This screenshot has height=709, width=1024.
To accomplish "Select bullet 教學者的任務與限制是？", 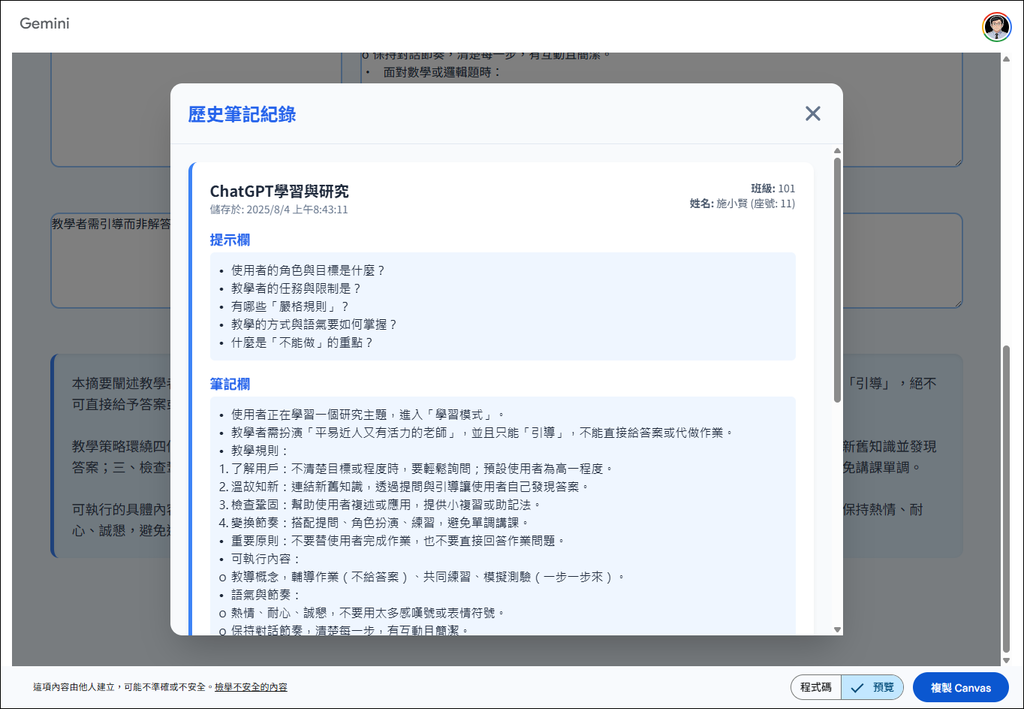I will pos(296,289).
